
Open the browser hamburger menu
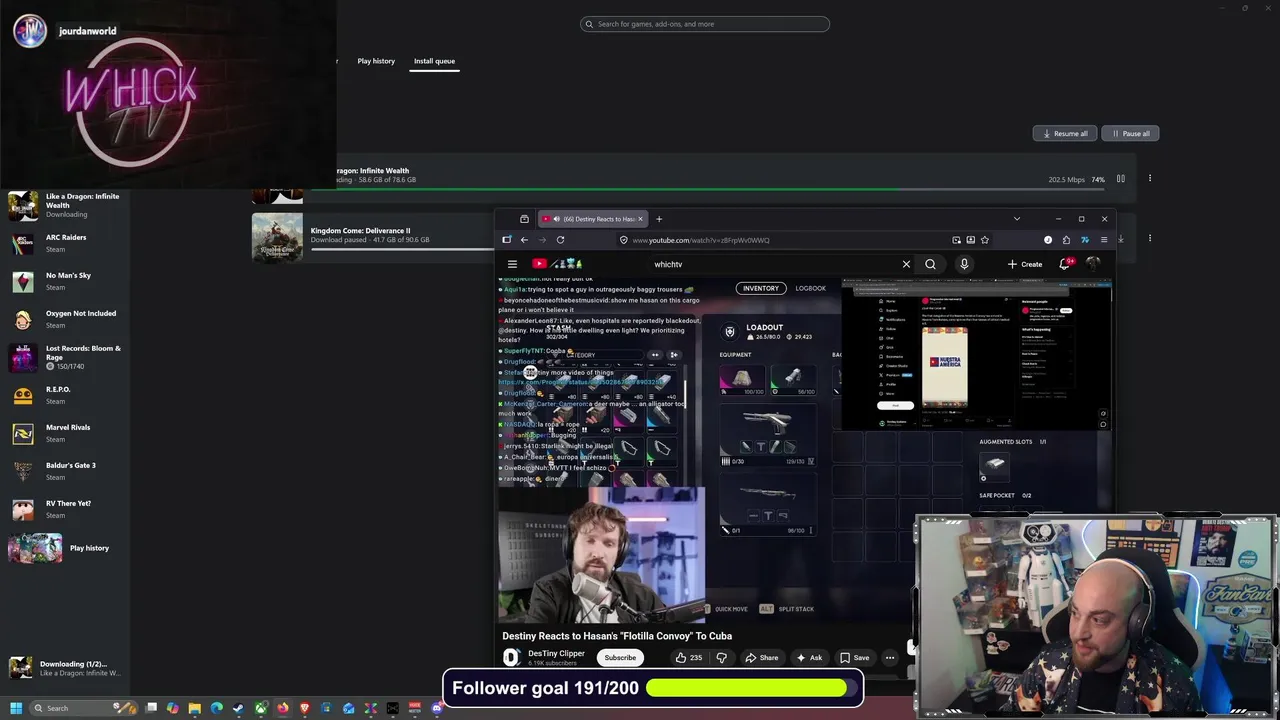(1104, 240)
